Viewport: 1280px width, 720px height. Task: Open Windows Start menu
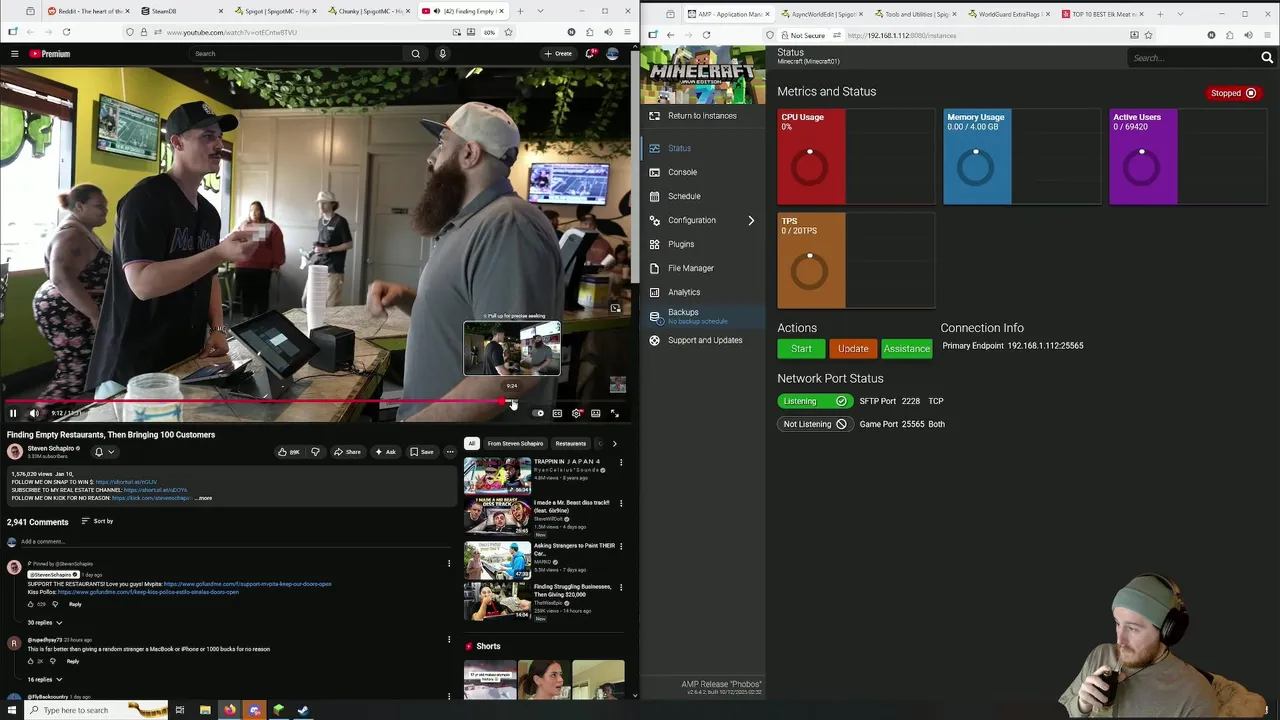[10, 710]
